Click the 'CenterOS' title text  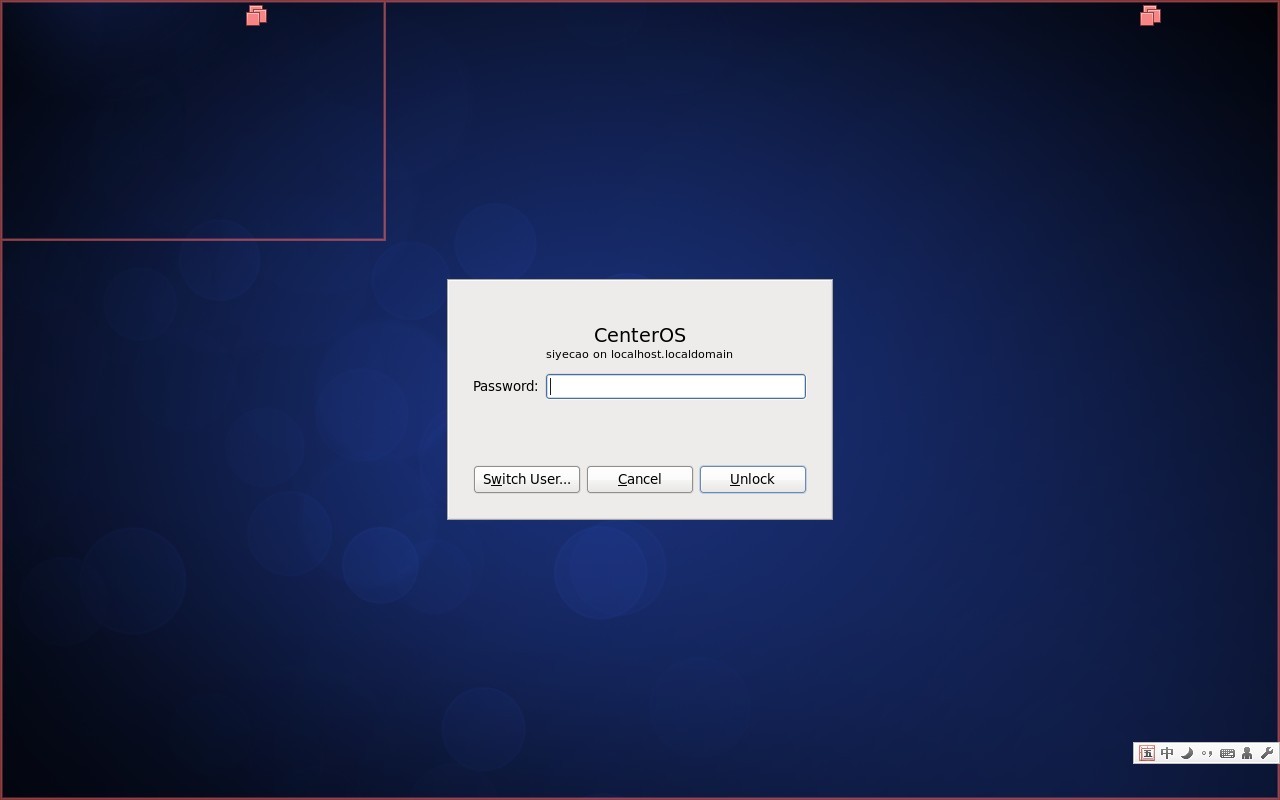coord(639,335)
